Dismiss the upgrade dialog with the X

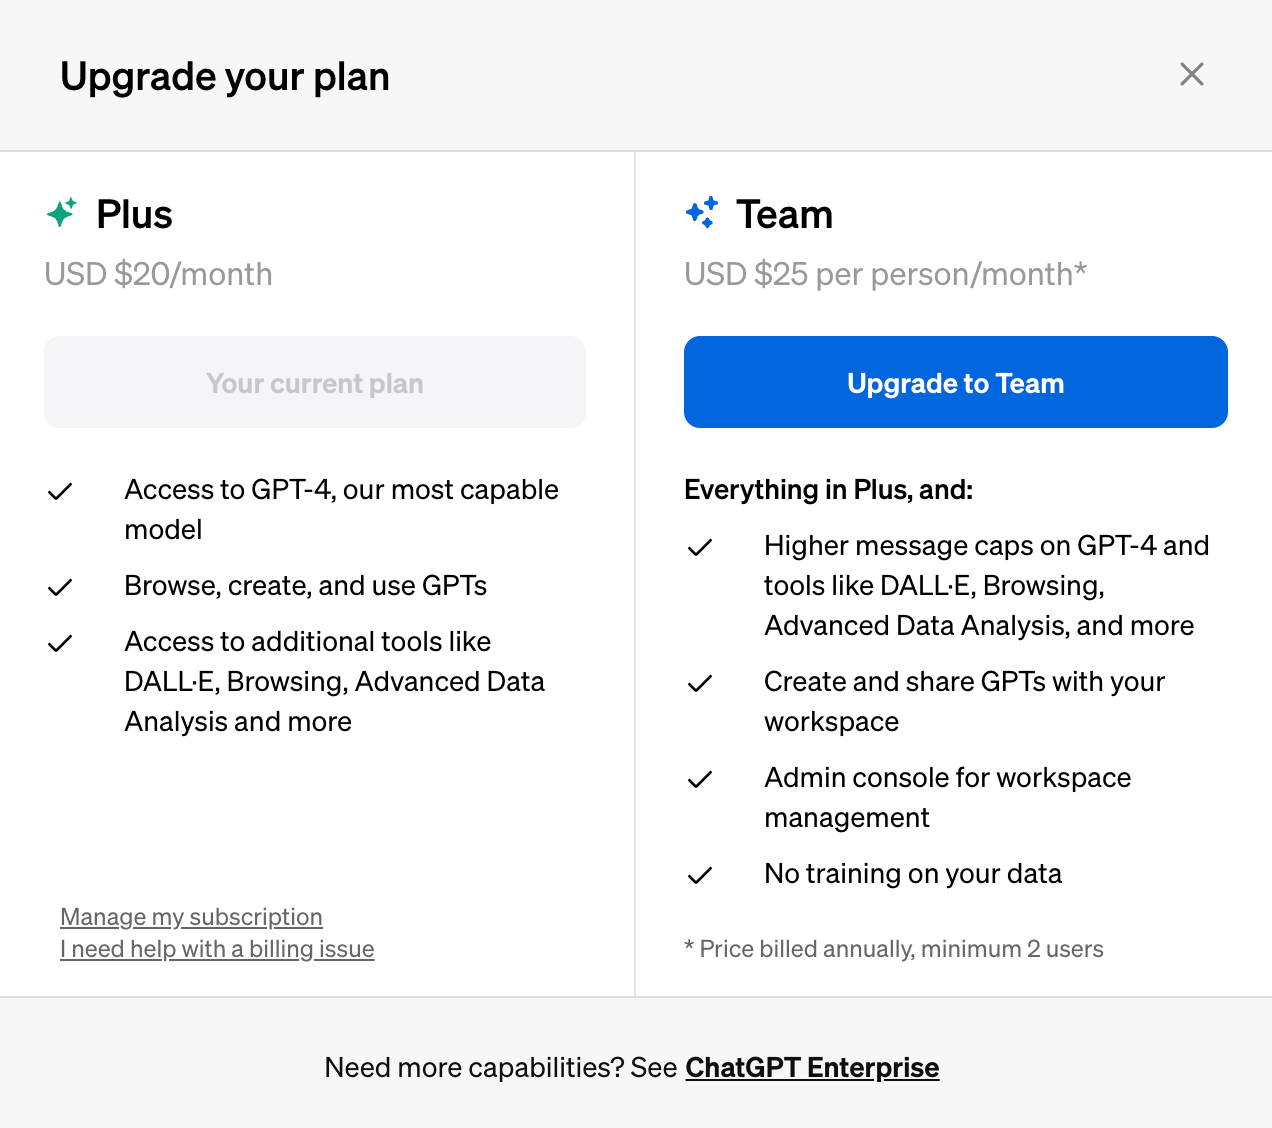1191,74
